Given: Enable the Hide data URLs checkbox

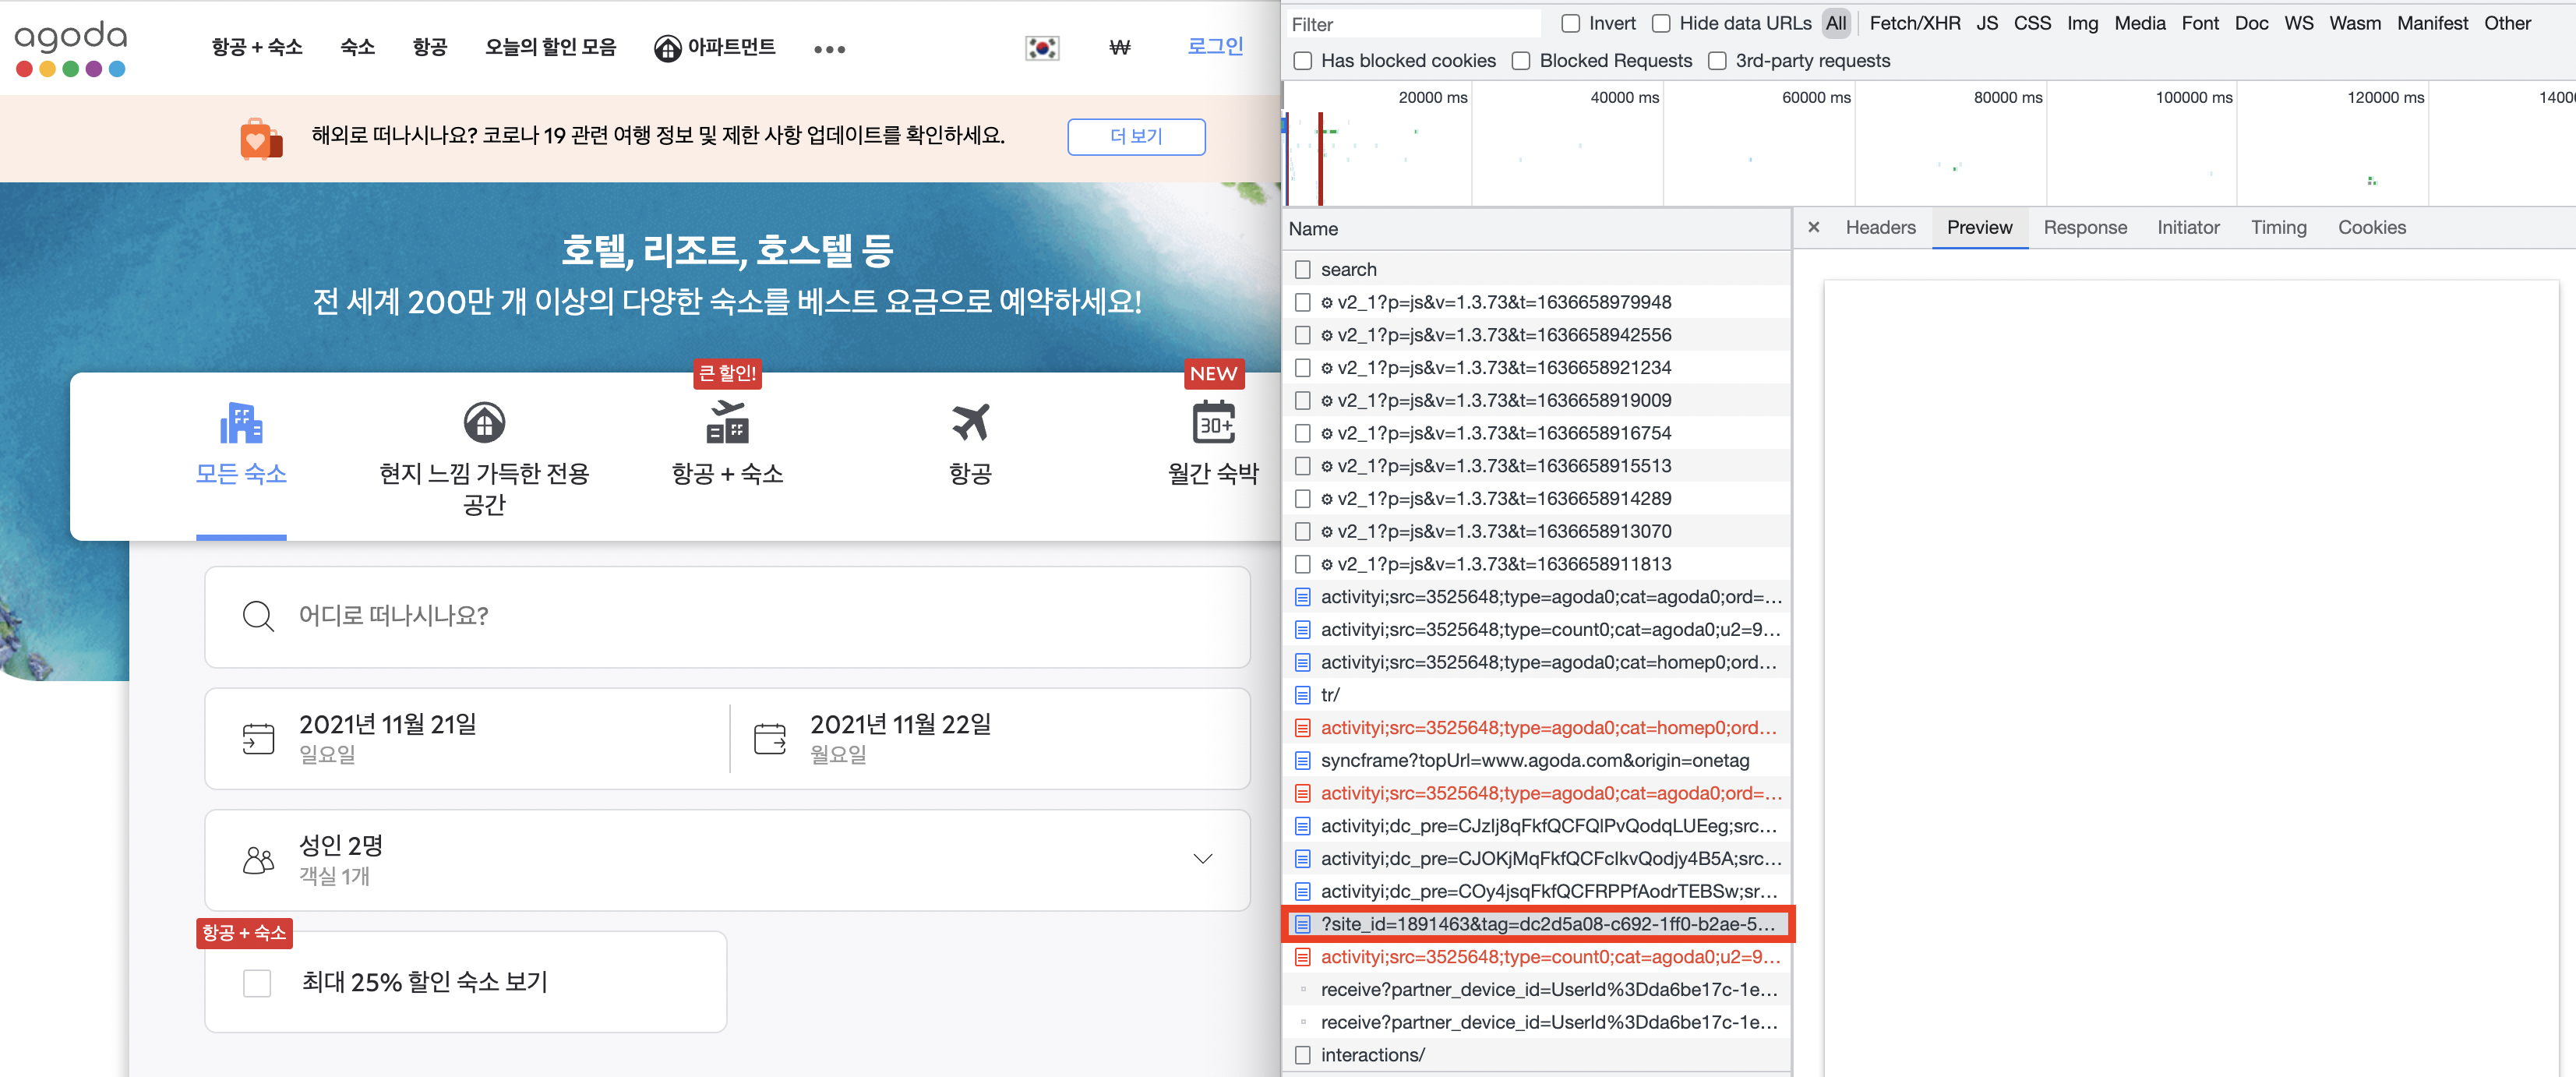Looking at the screenshot, I should tap(1661, 22).
